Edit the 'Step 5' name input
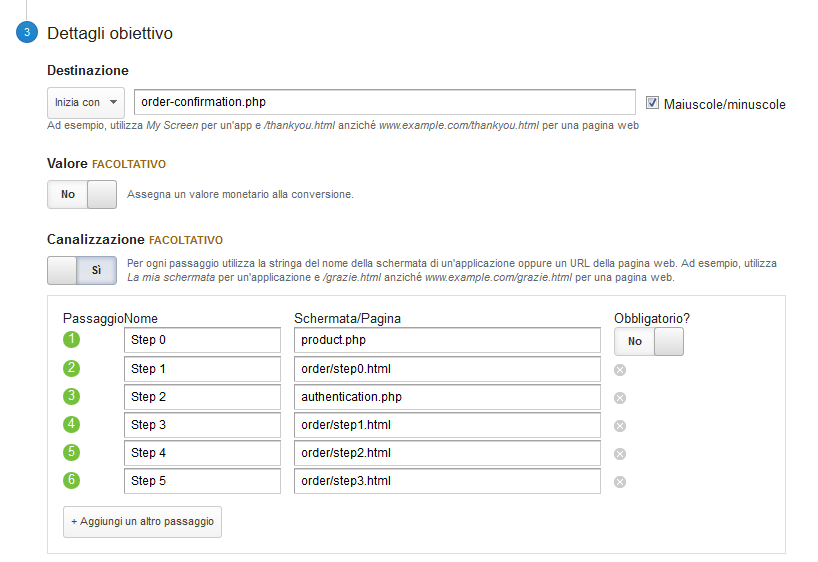This screenshot has width=818, height=562. 203,481
